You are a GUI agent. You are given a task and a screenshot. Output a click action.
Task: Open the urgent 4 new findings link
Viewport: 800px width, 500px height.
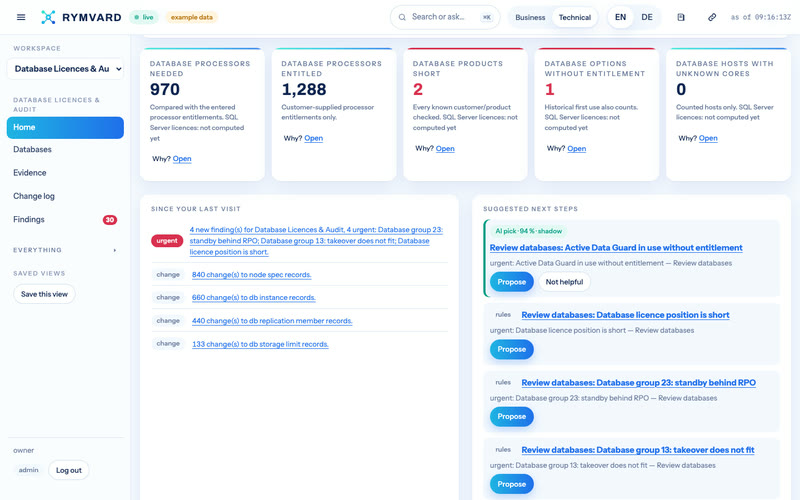[x=316, y=241]
